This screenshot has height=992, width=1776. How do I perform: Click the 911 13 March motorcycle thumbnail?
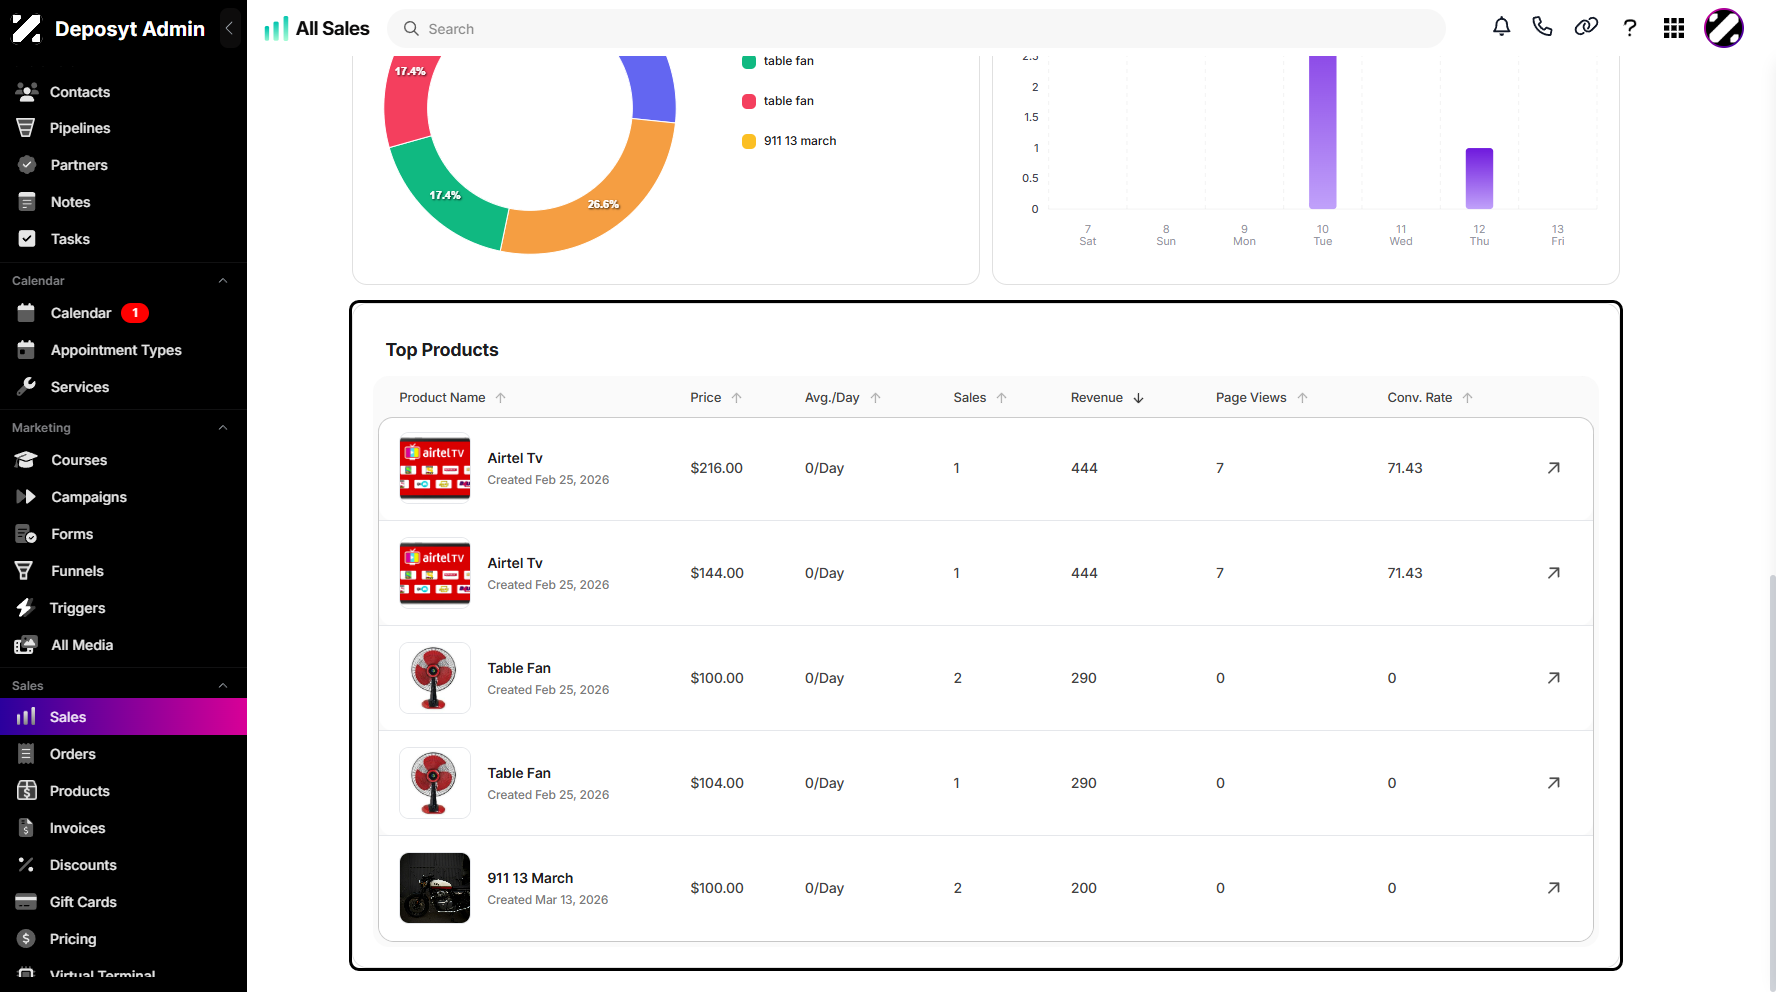coord(435,888)
